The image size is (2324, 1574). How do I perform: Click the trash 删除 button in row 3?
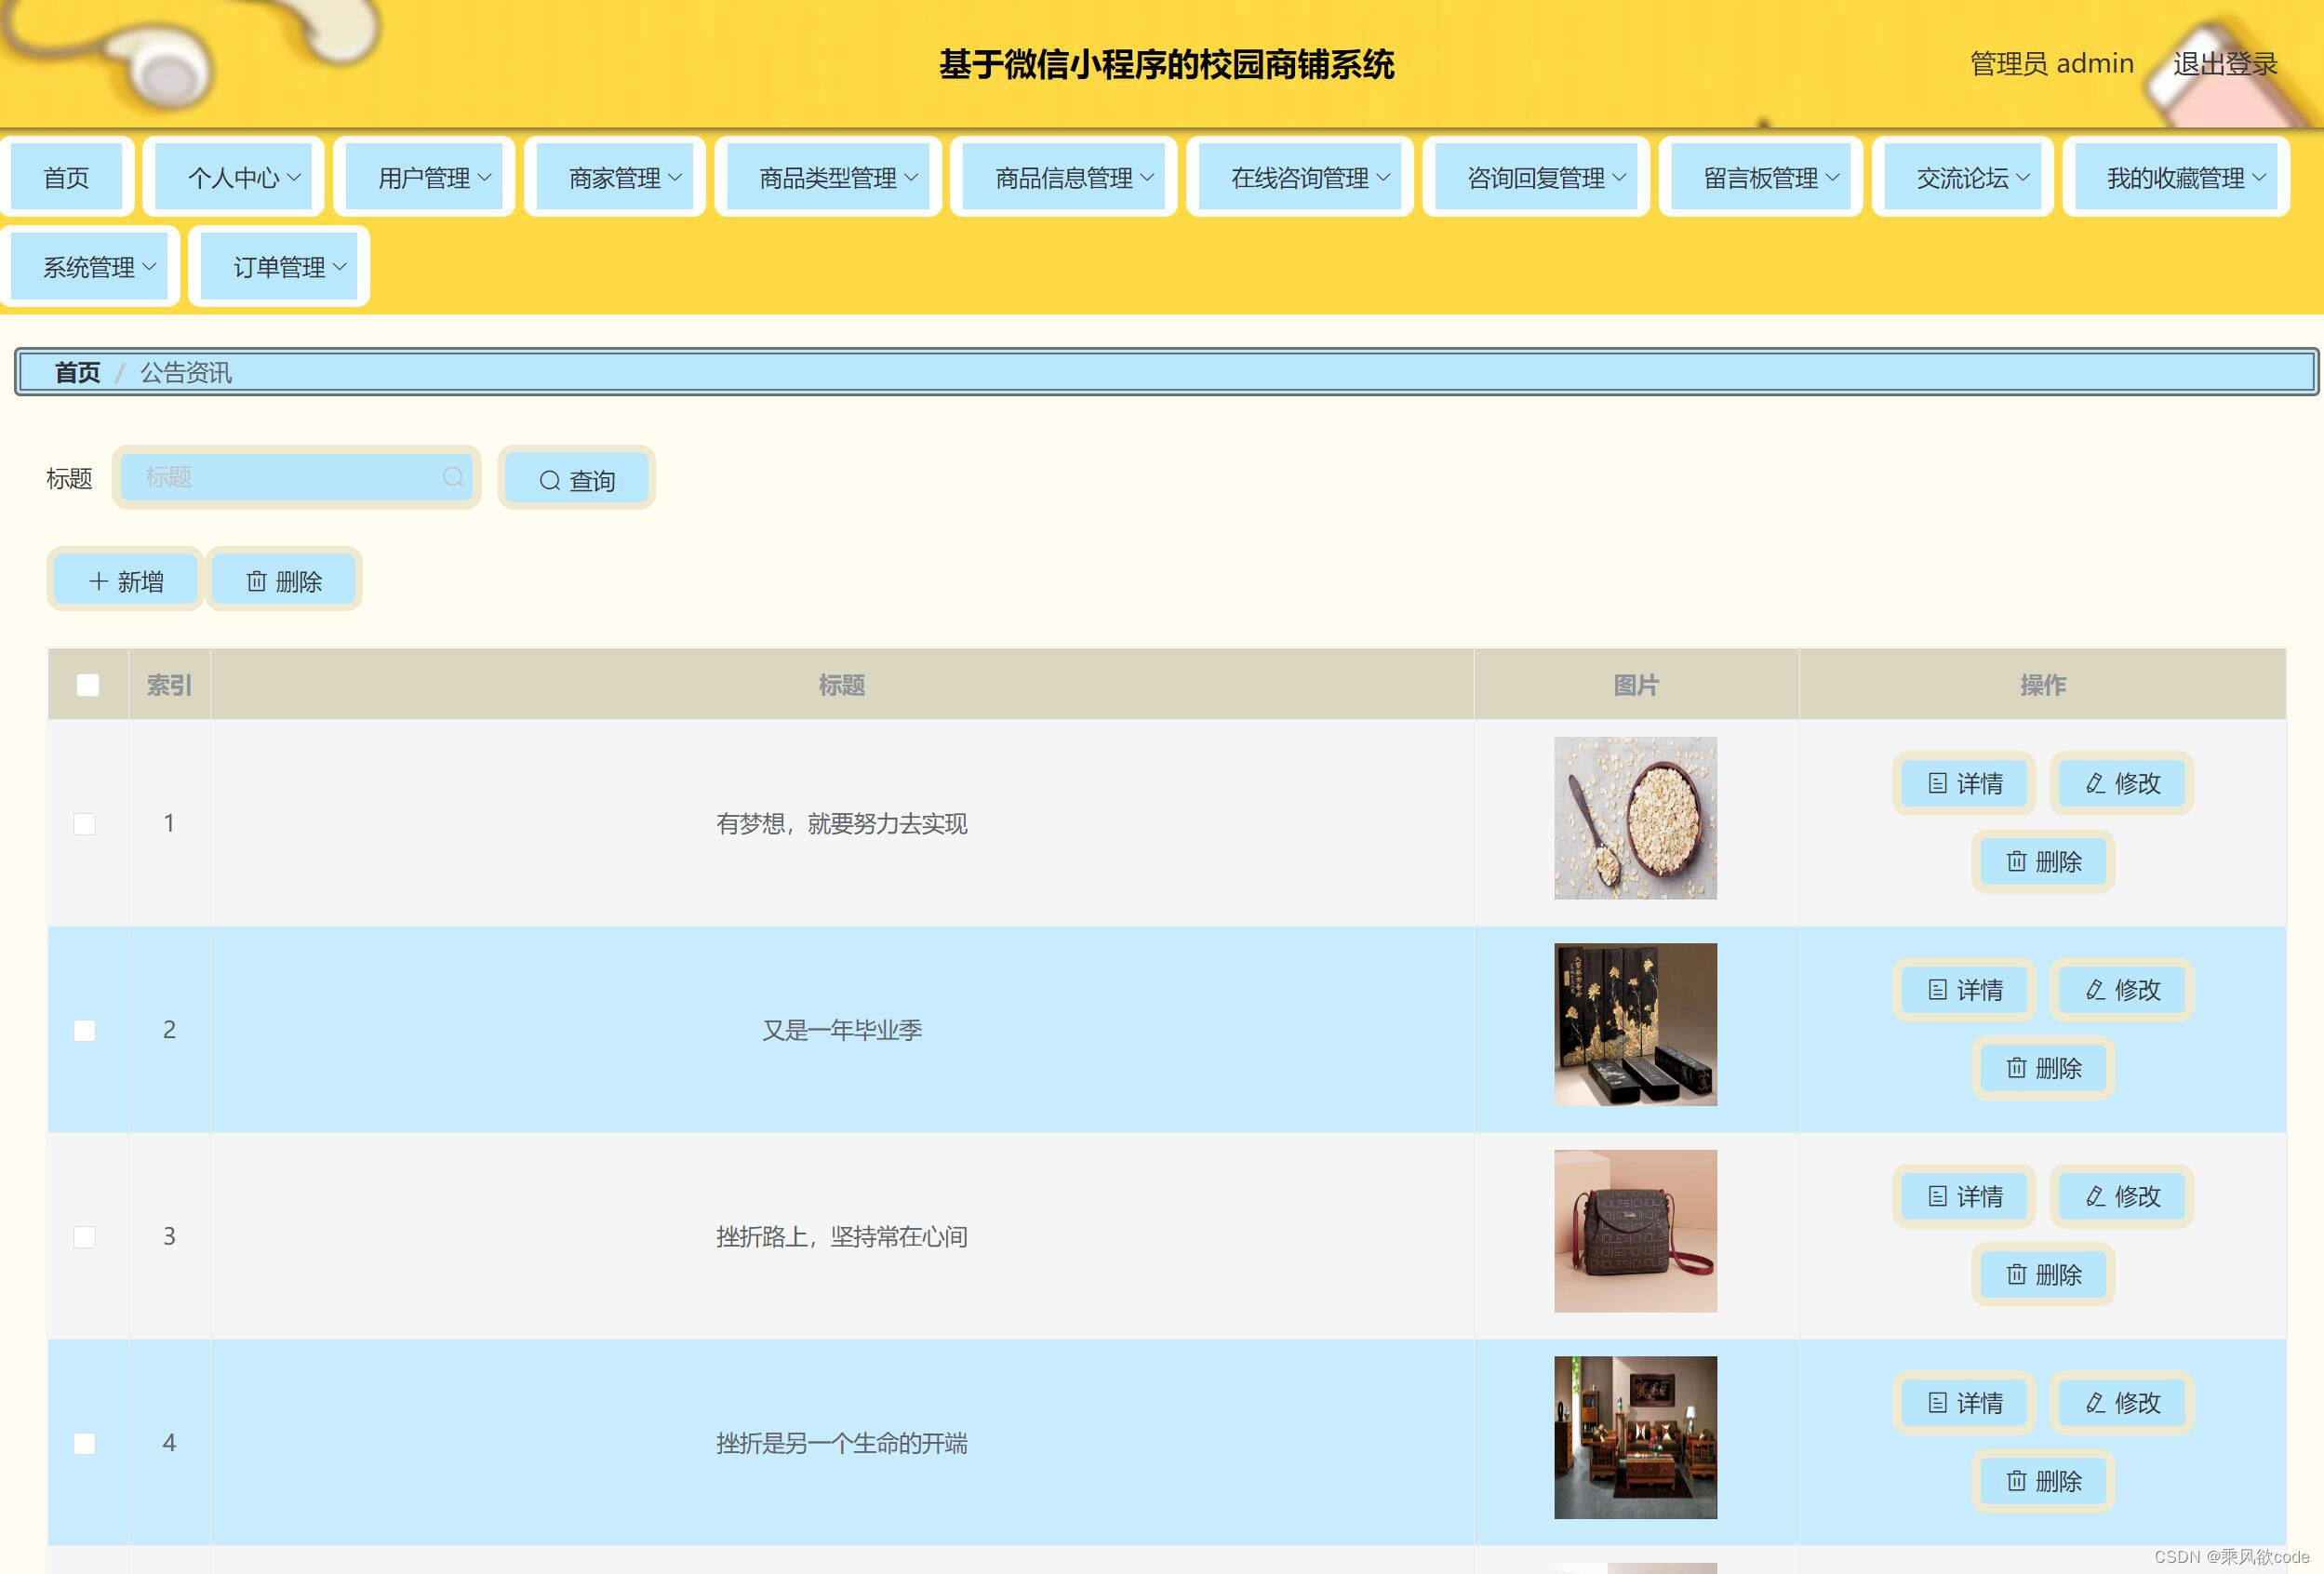point(2043,1274)
